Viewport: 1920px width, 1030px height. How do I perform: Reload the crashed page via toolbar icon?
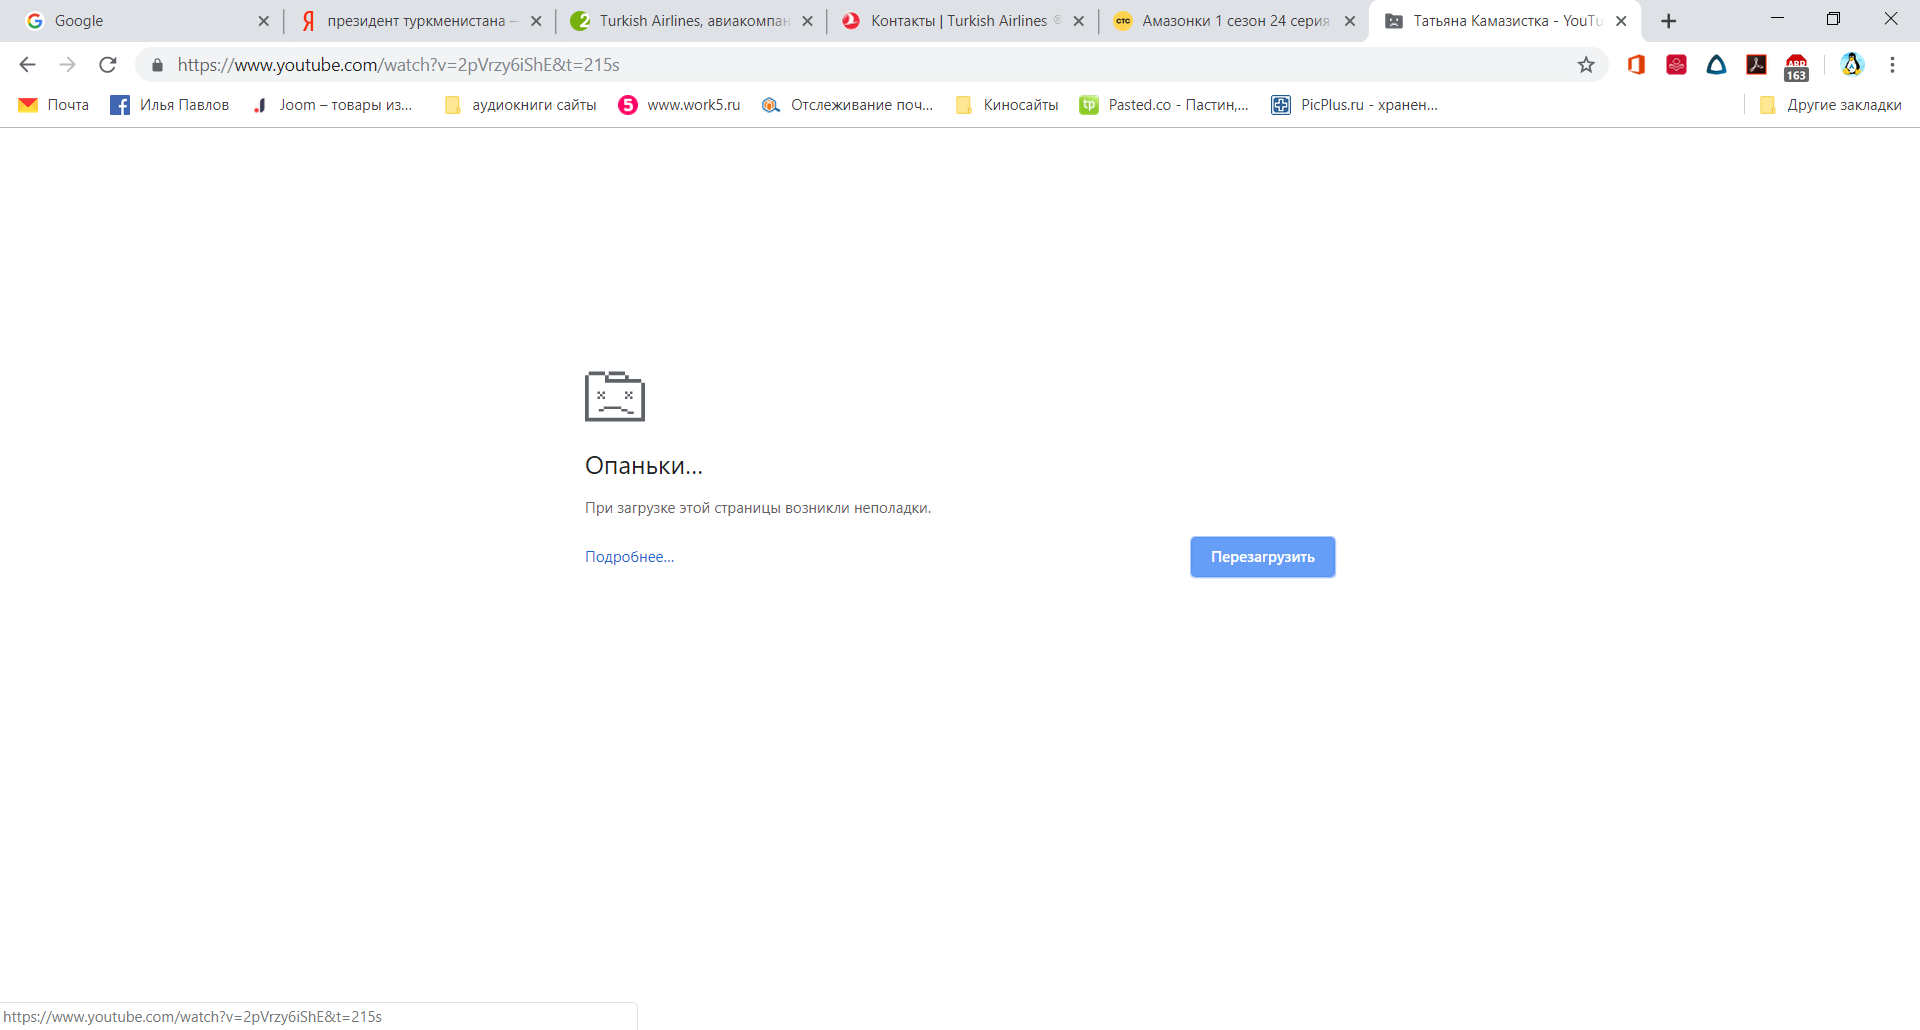coord(108,65)
